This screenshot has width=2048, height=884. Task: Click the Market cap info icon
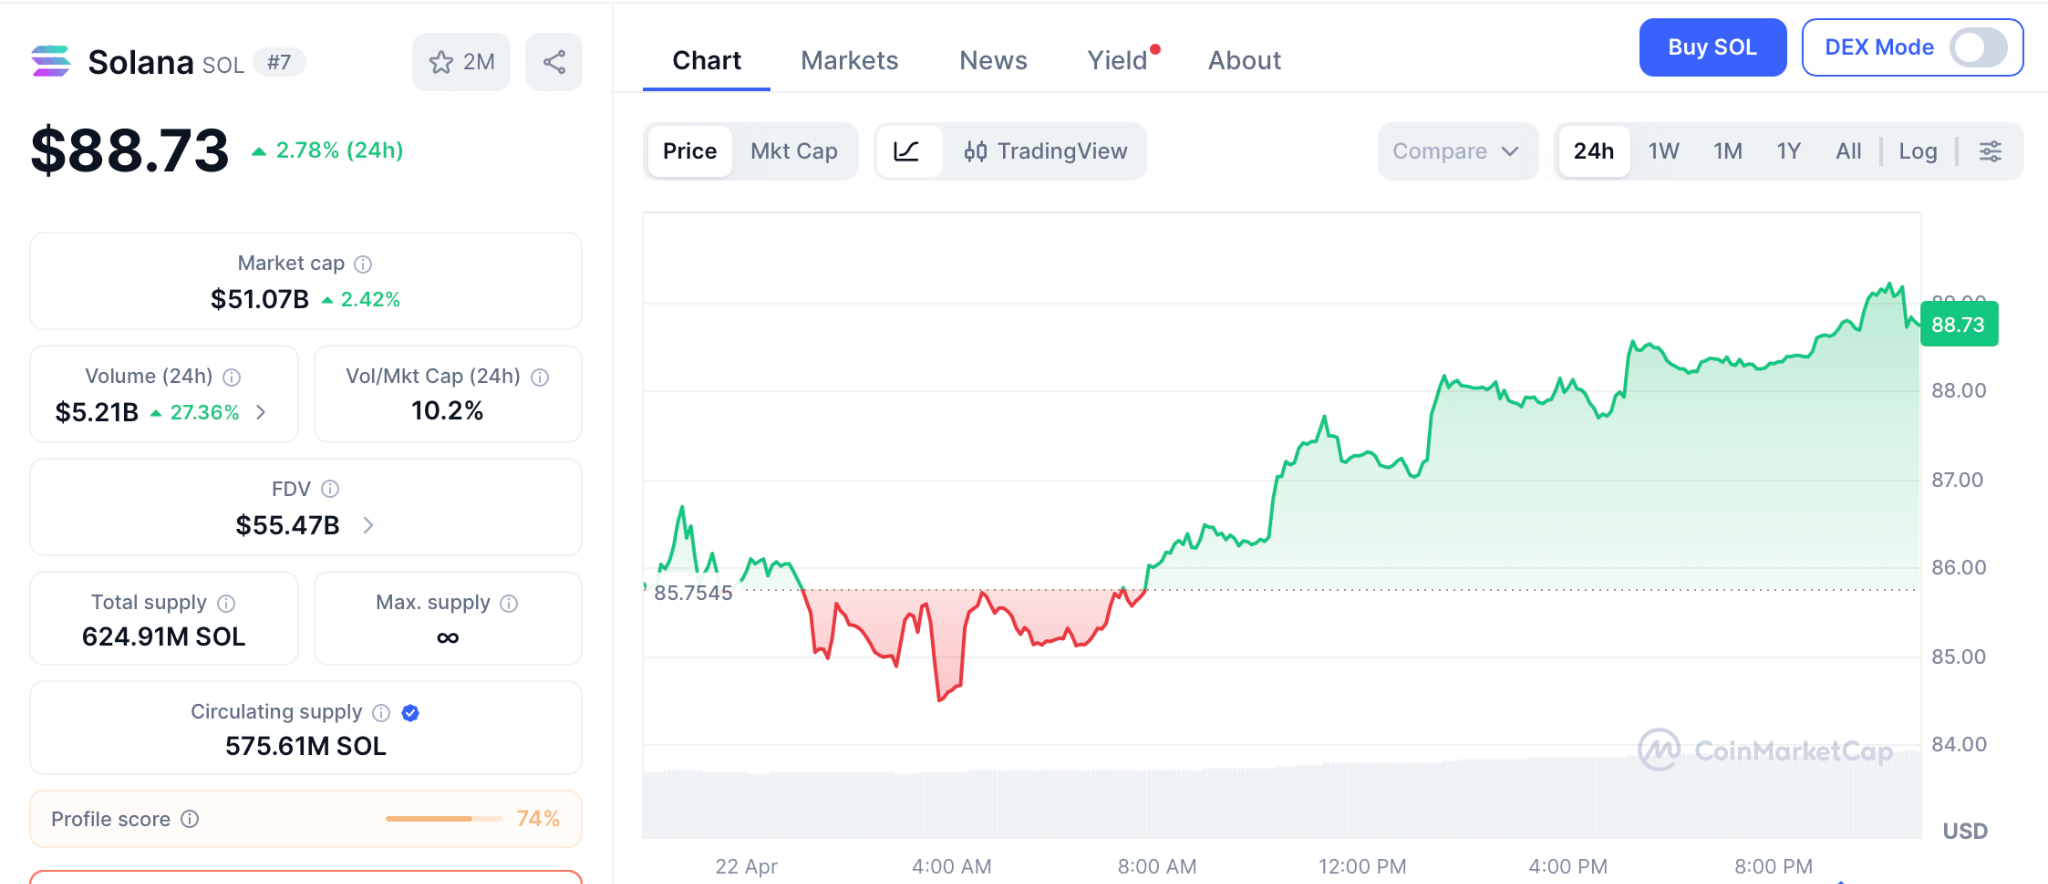coord(363,264)
